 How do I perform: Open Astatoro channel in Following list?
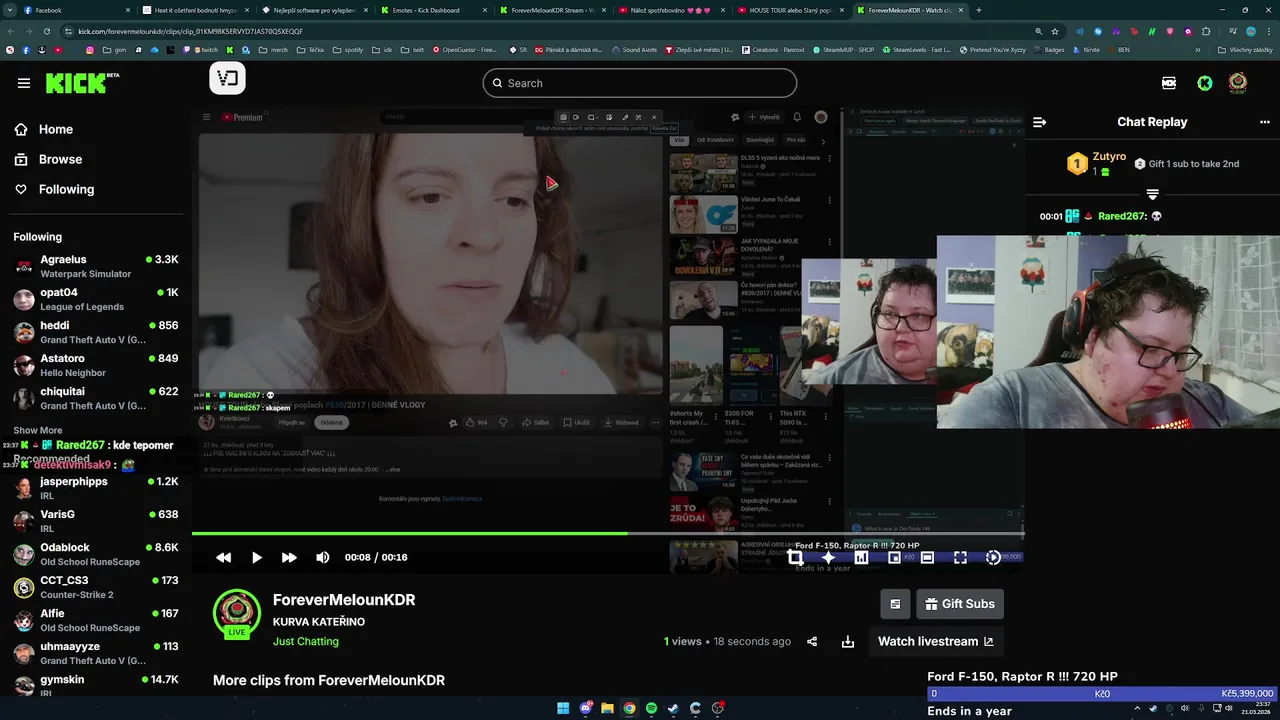[x=96, y=365]
